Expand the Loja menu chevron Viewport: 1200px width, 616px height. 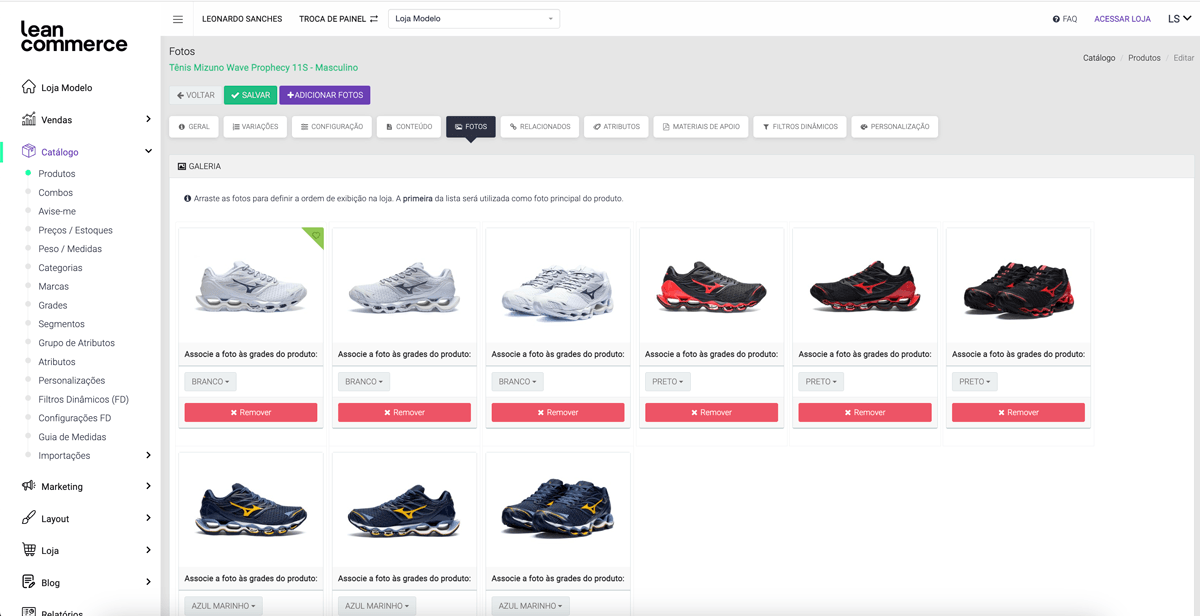(148, 550)
